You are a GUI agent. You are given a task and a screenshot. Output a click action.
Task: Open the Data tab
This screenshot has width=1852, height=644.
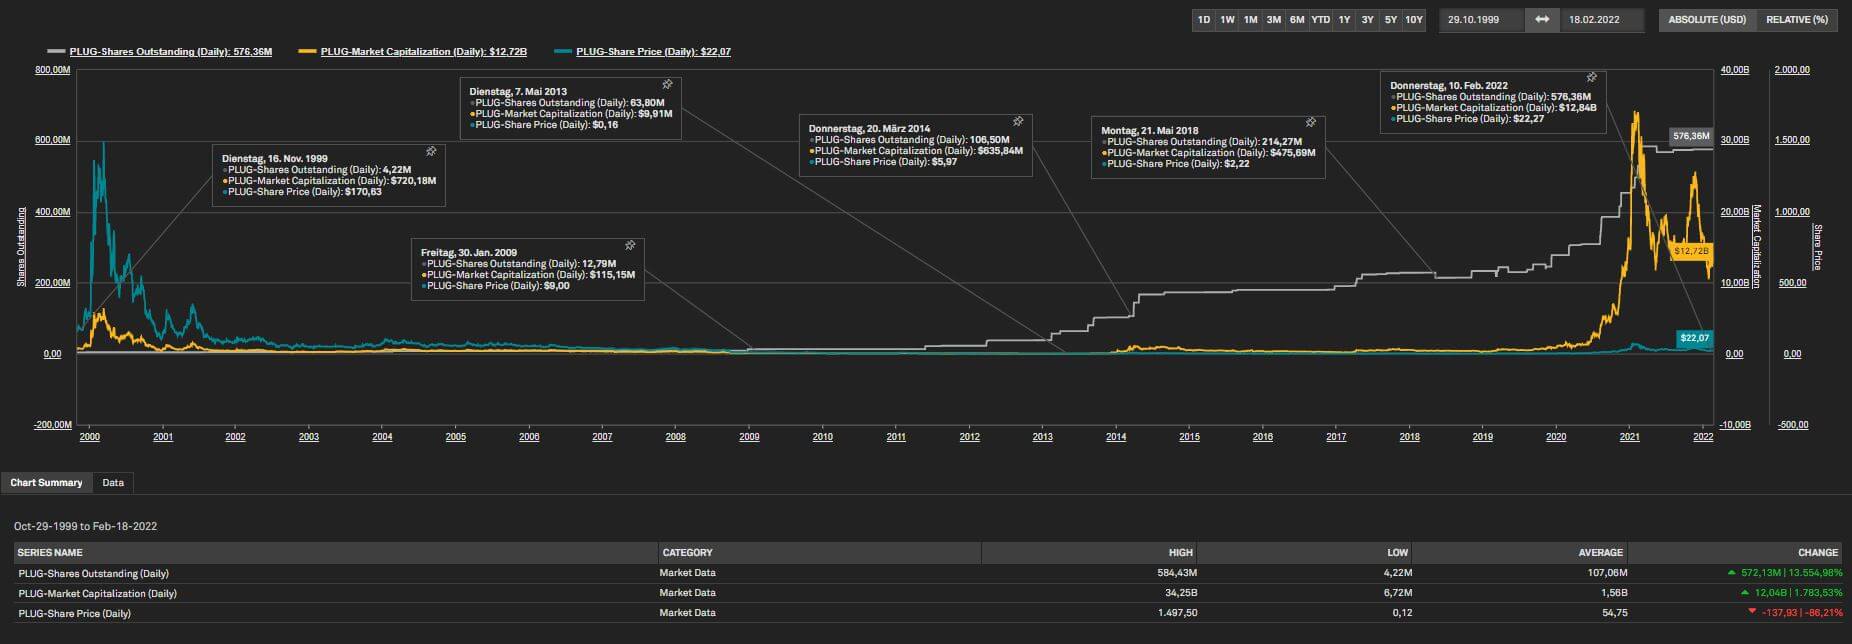click(x=113, y=483)
